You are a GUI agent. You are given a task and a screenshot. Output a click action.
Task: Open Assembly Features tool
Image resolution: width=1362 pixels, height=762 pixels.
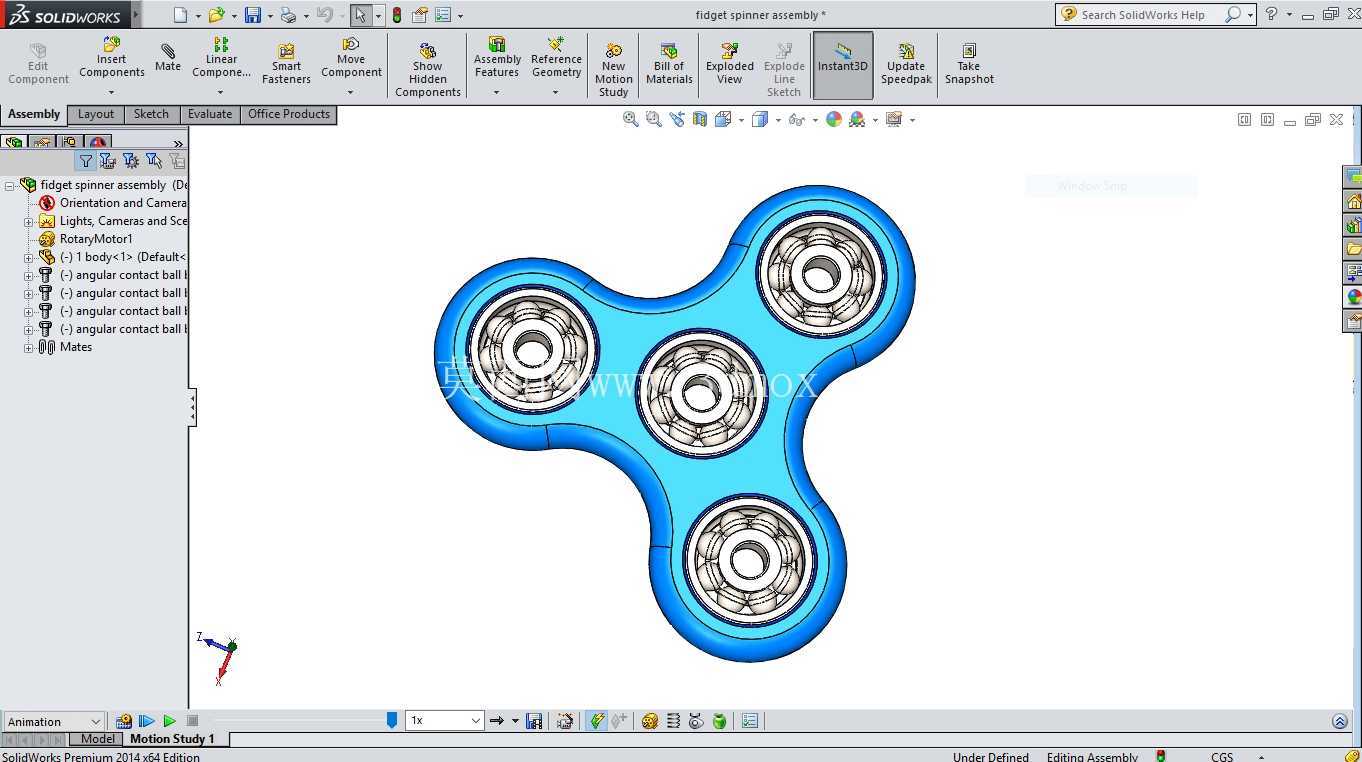tap(497, 58)
